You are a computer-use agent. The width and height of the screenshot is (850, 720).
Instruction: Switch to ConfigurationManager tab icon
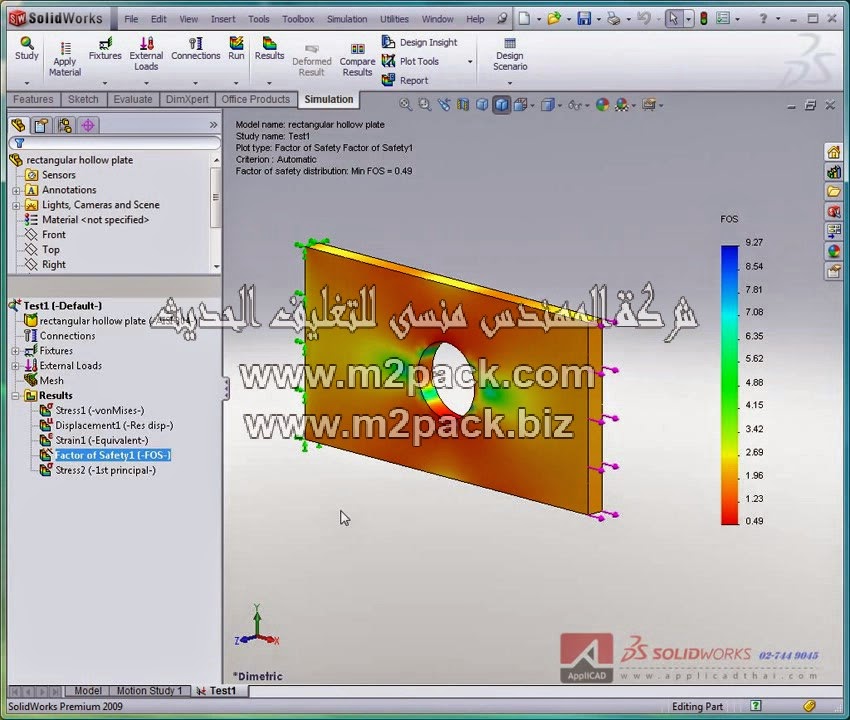65,126
